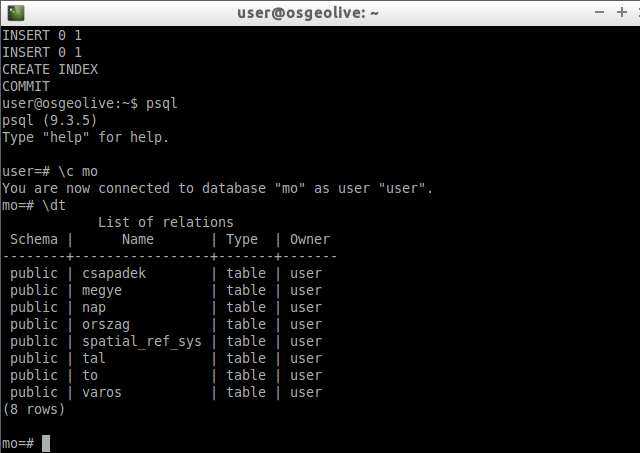This screenshot has height=453, width=640.
Task: Click the window title user@osgeolive
Action: [x=308, y=13]
